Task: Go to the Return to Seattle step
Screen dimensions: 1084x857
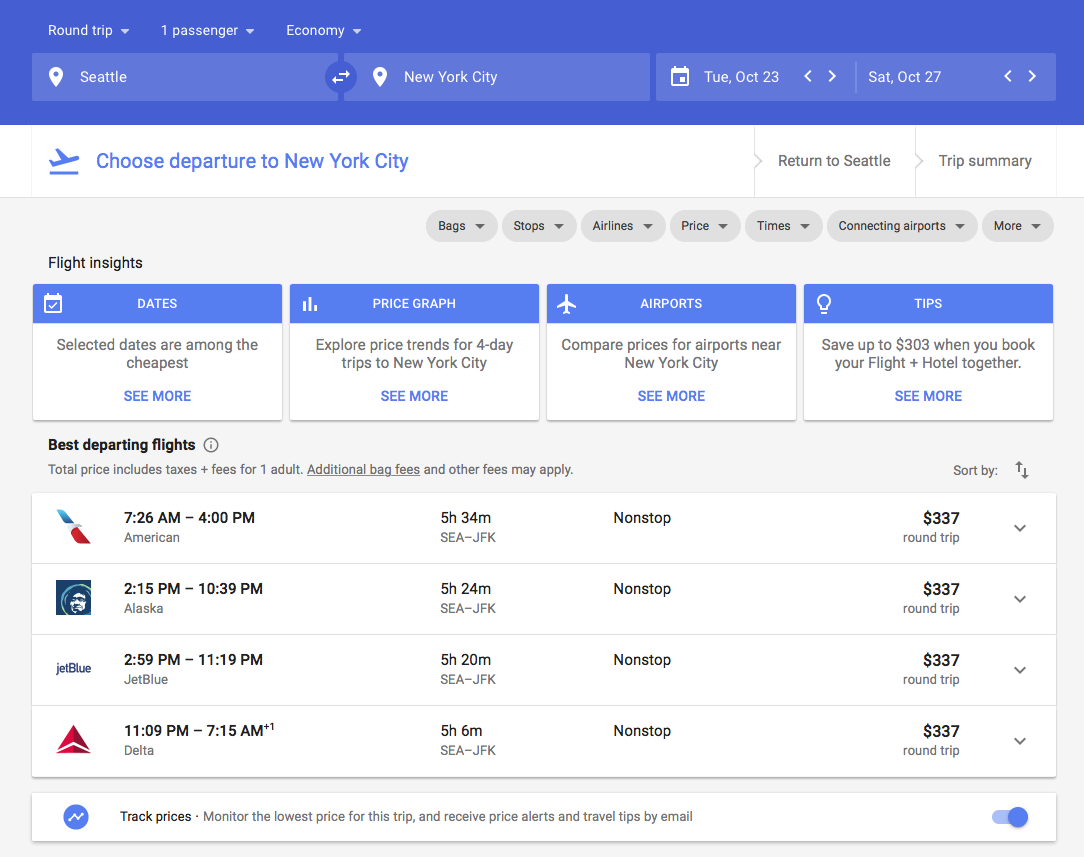Action: [x=834, y=161]
